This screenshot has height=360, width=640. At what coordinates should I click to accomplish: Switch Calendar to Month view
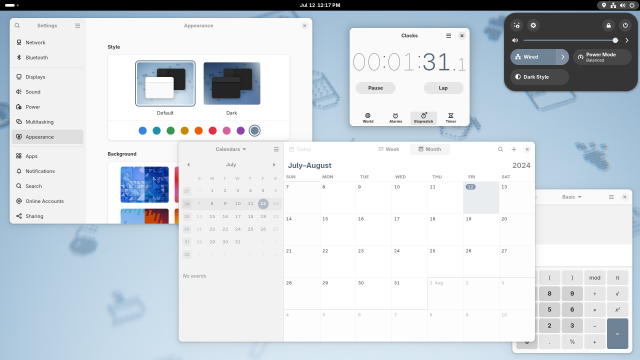[430, 149]
